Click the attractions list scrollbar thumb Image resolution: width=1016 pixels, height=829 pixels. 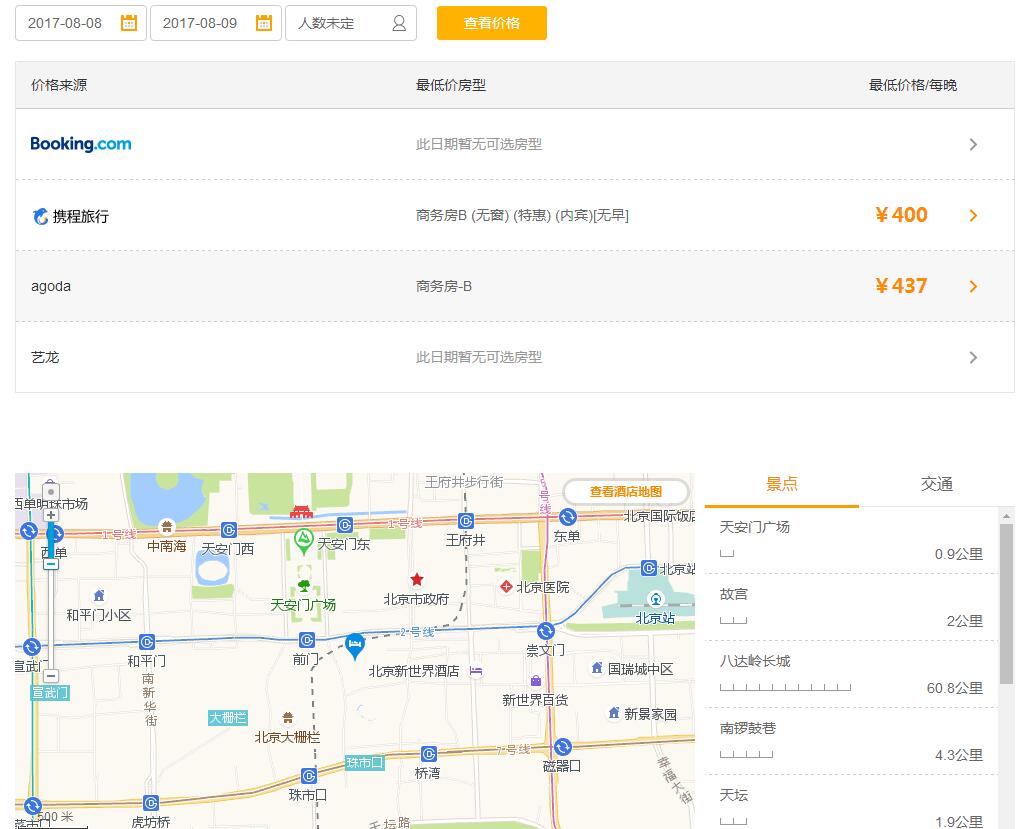coord(1006,604)
